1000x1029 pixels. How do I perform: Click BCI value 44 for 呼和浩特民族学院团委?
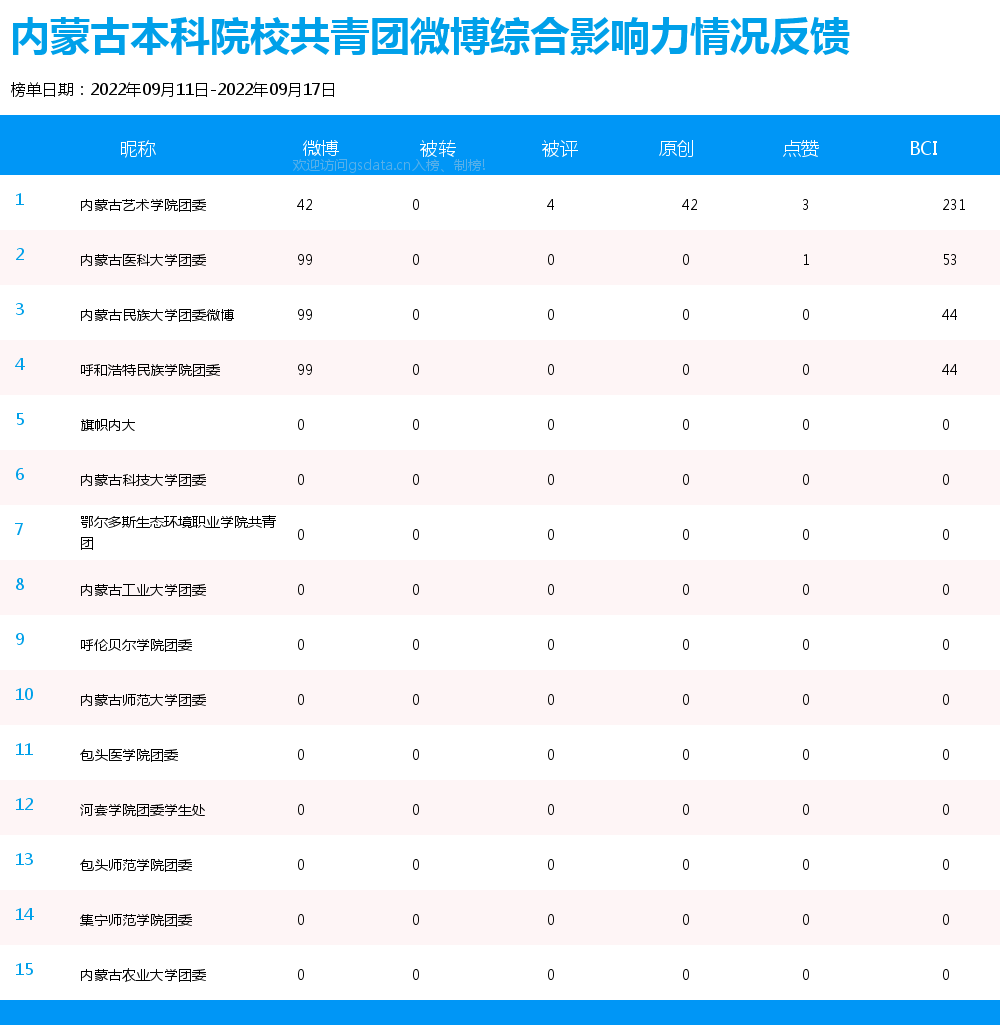click(949, 370)
